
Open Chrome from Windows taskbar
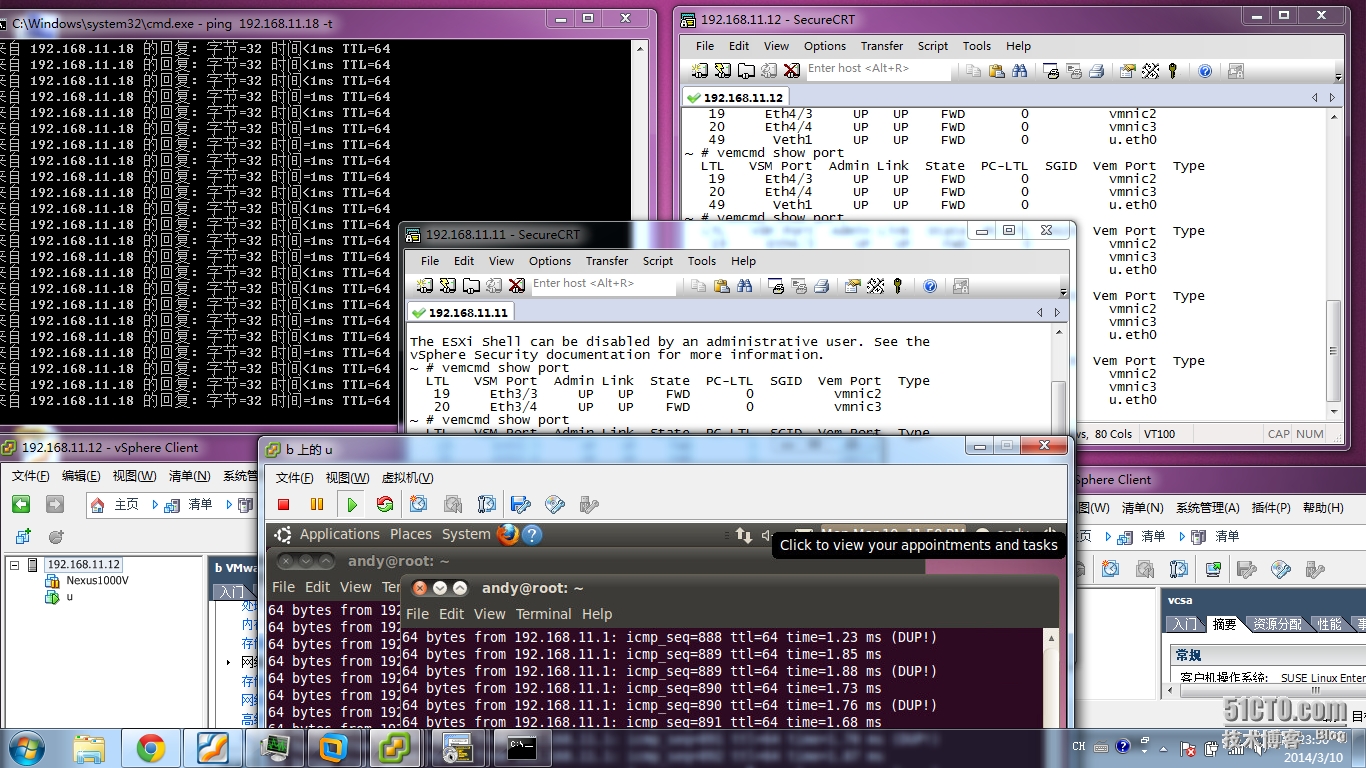(x=151, y=748)
